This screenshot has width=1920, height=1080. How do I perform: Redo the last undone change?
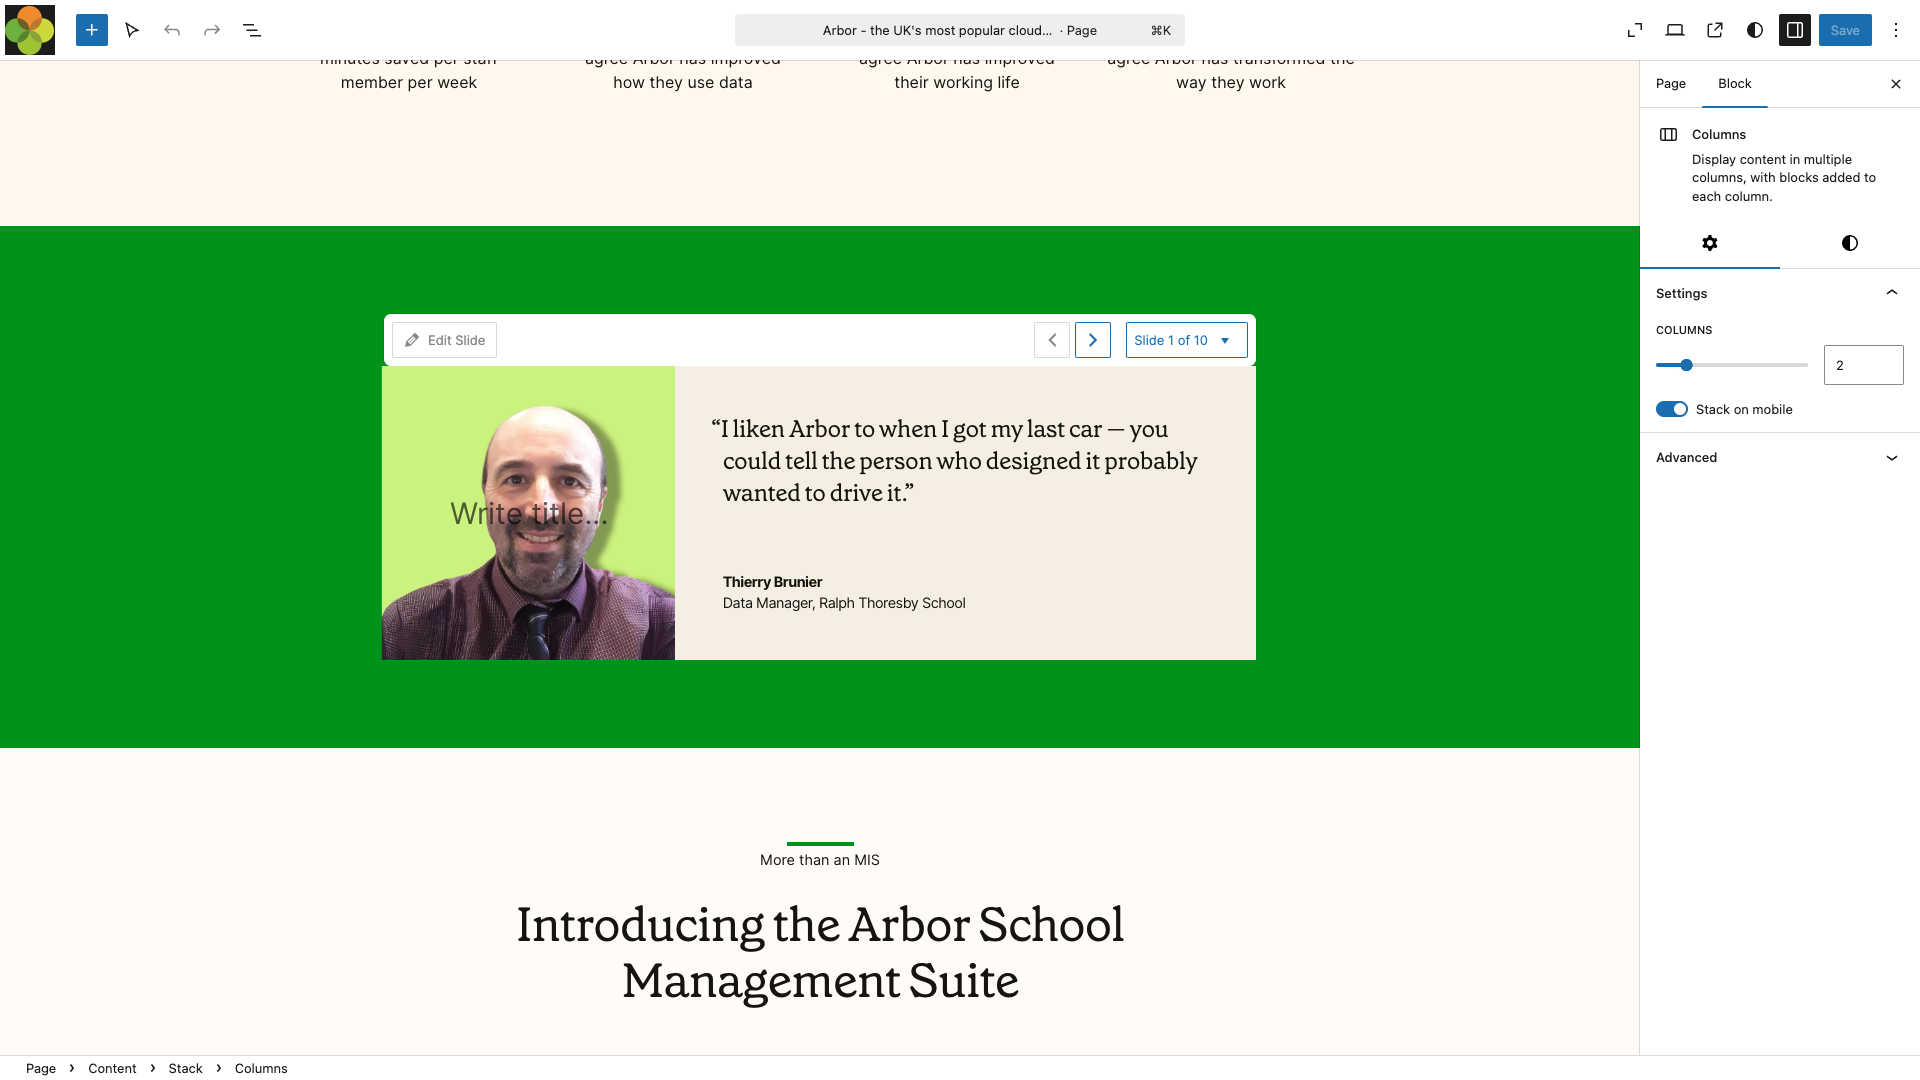tap(212, 30)
